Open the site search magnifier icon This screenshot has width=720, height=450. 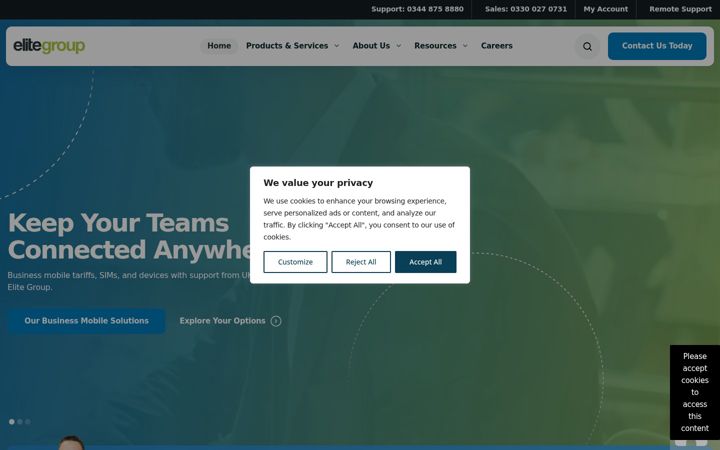click(x=587, y=46)
